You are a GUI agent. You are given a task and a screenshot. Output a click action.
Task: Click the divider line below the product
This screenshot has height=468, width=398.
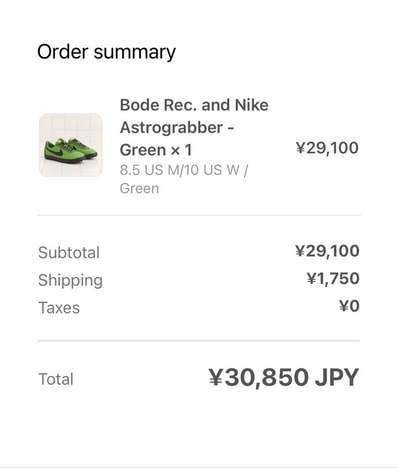click(x=199, y=215)
